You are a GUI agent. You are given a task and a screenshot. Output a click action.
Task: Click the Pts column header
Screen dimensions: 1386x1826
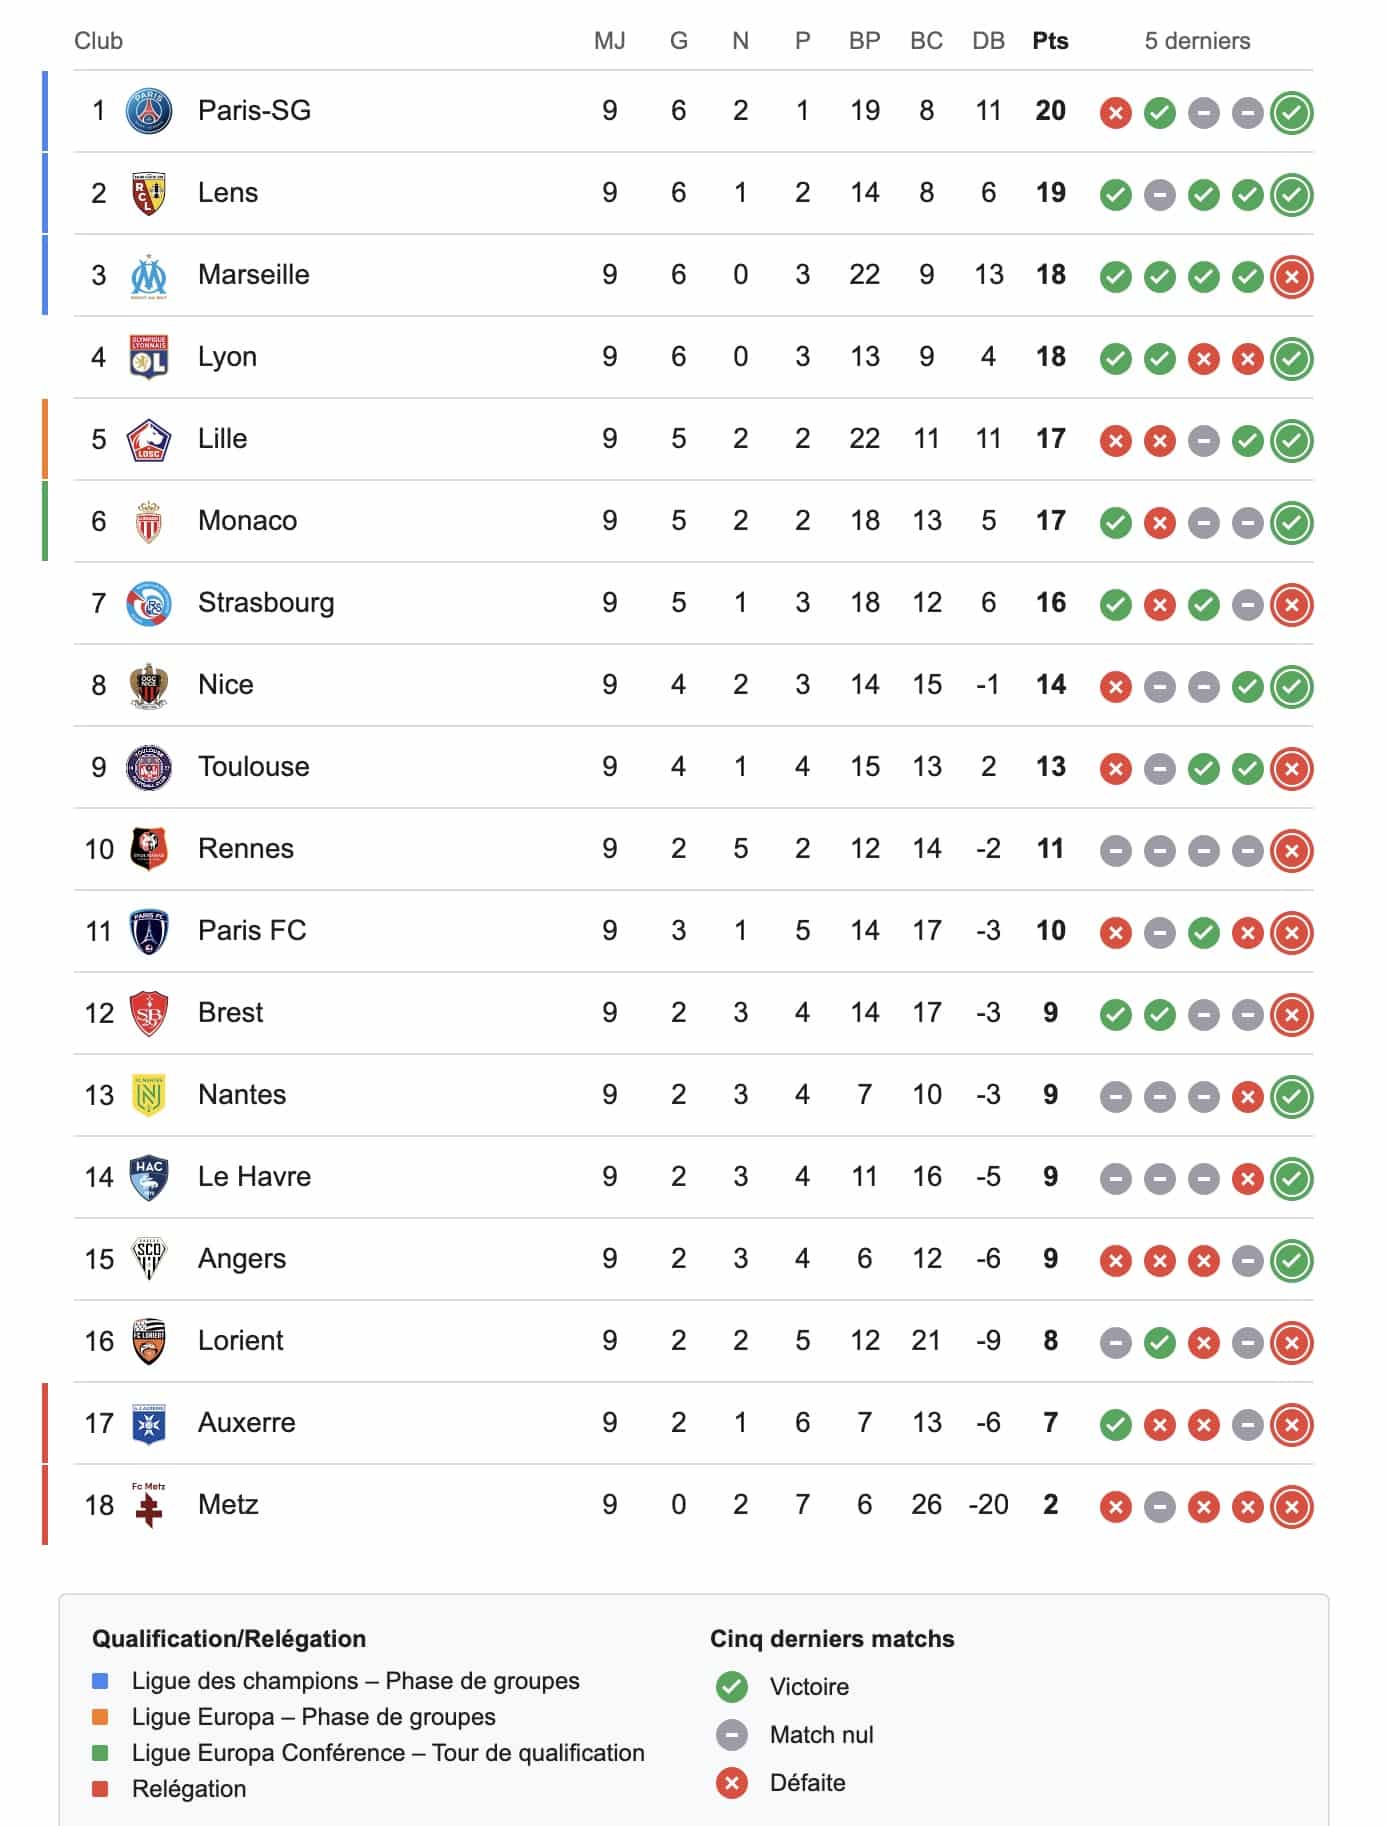coord(1050,41)
